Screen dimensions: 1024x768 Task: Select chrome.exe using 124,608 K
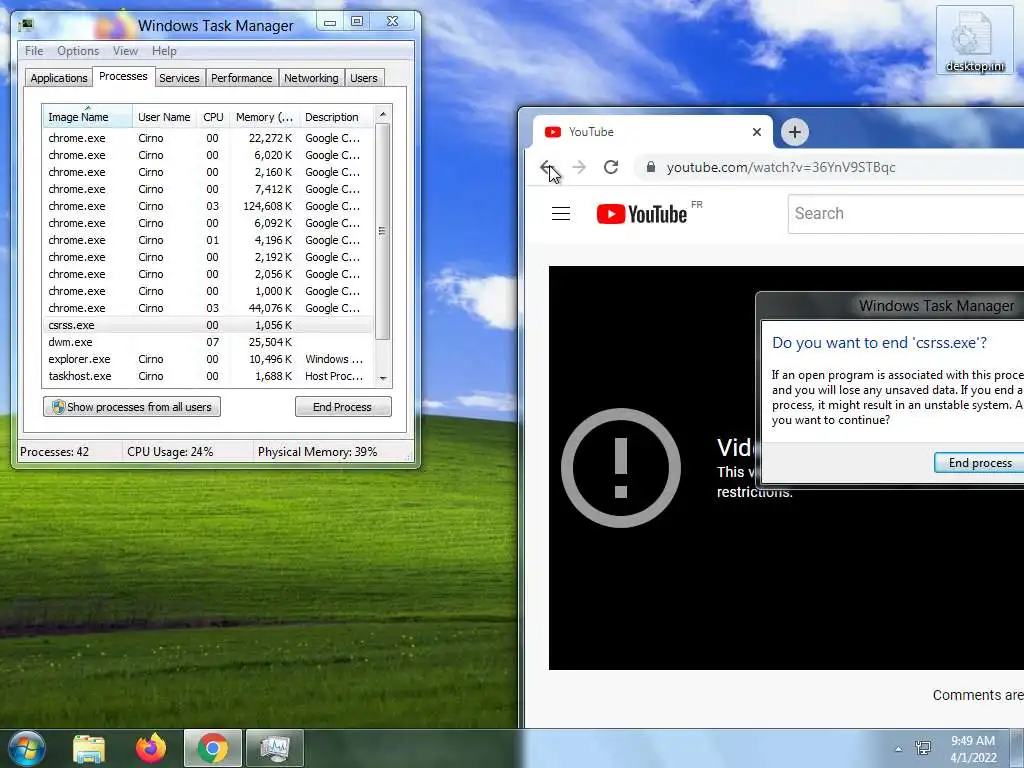point(208,206)
